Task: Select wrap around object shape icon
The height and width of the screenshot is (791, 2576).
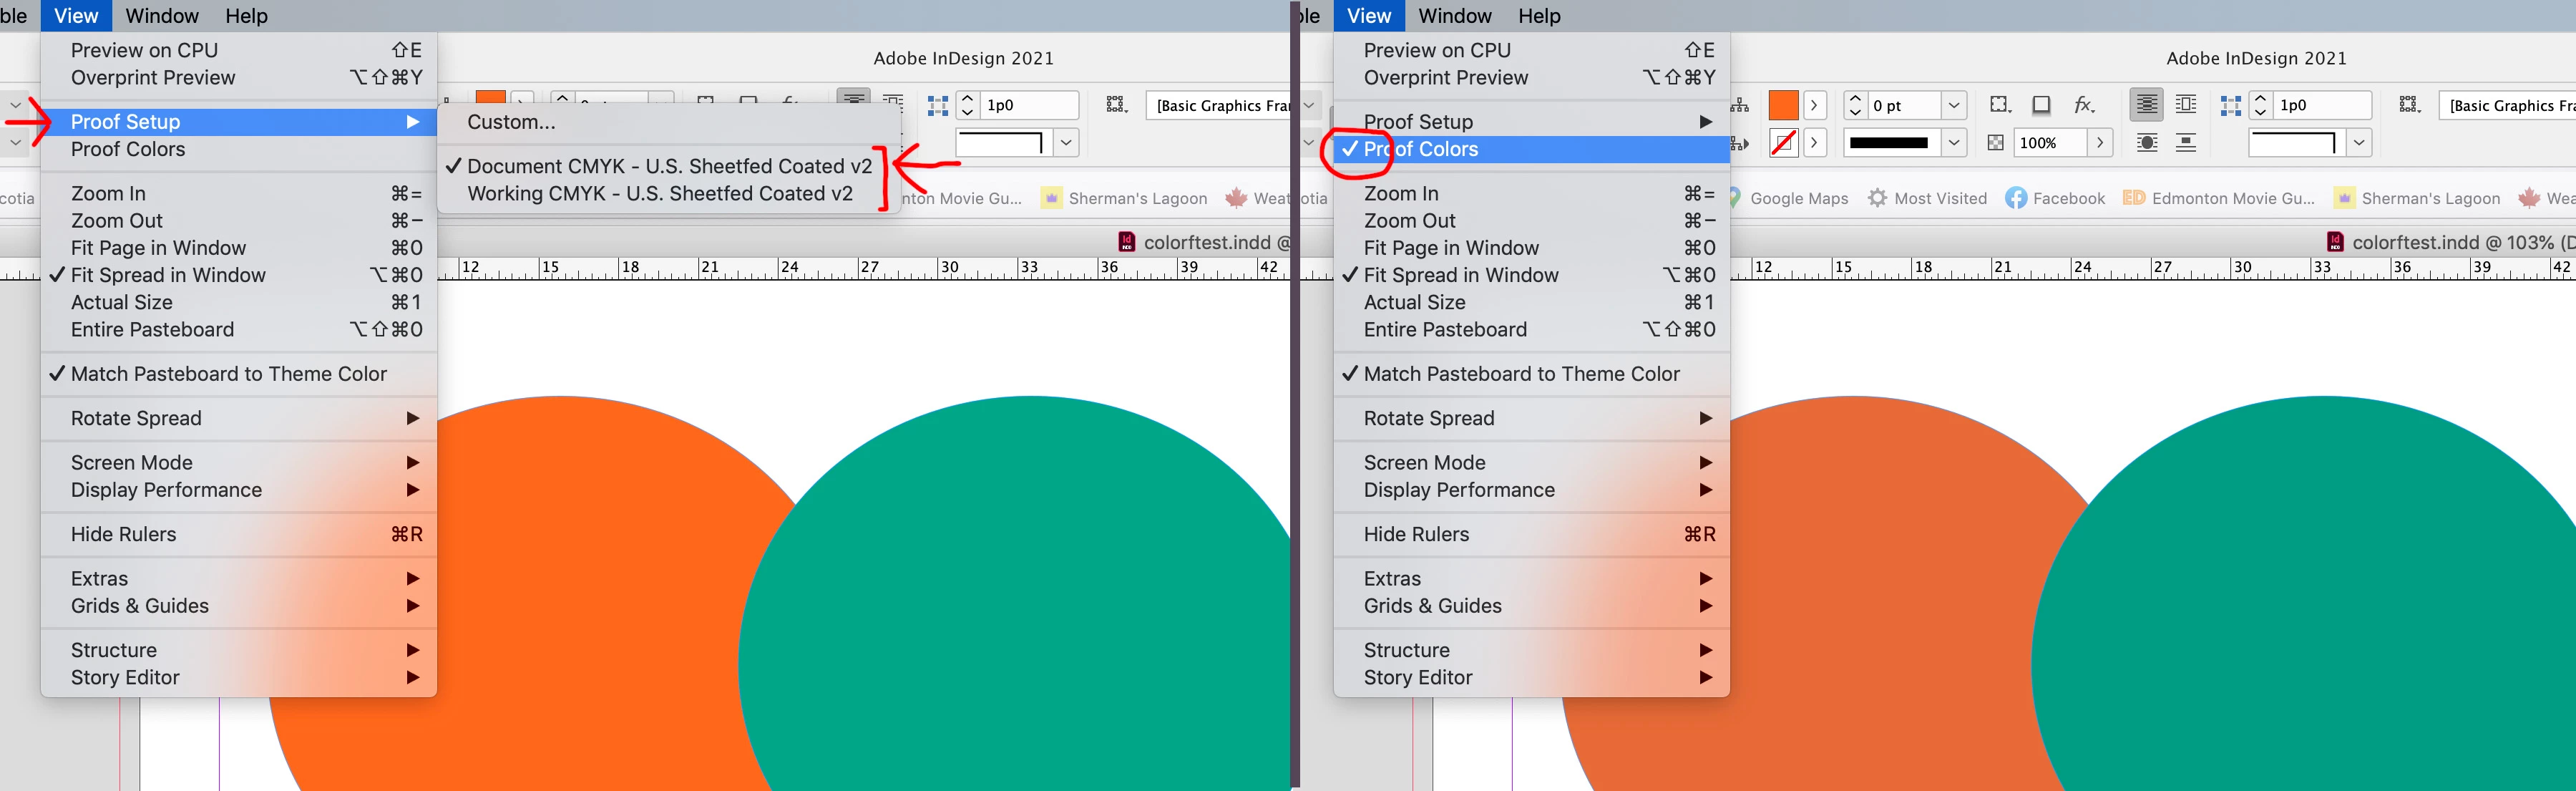Action: (x=2147, y=143)
